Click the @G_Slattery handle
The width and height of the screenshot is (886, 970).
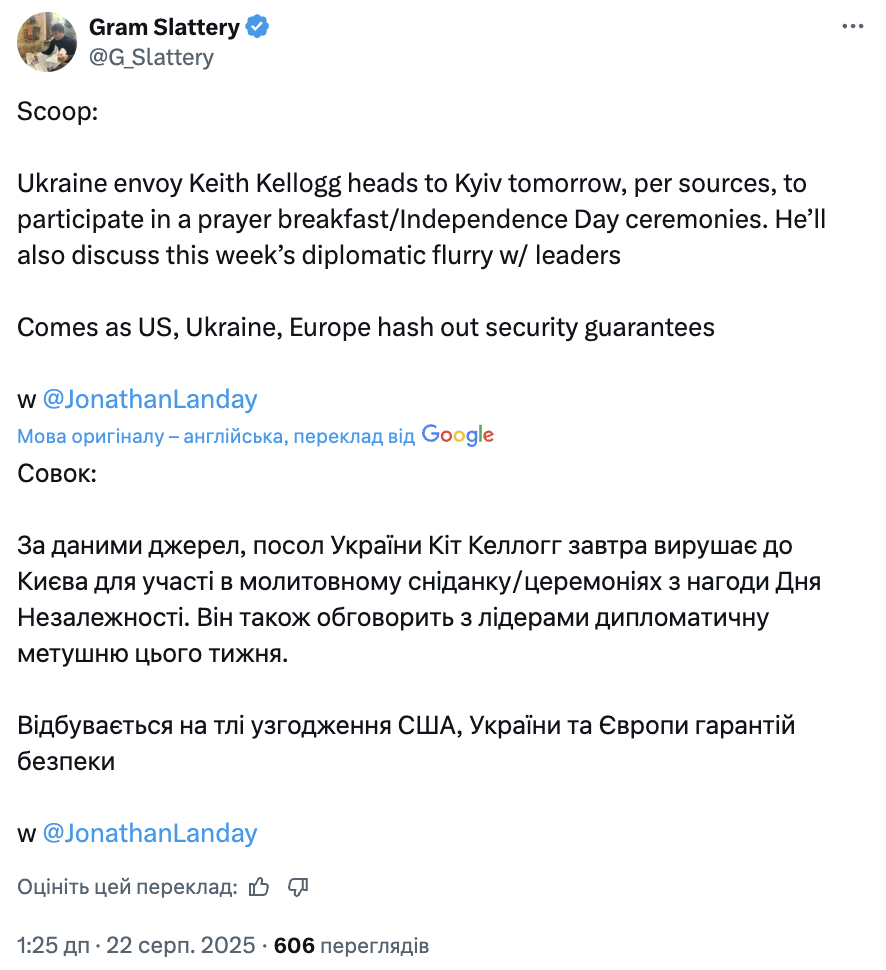(x=153, y=57)
